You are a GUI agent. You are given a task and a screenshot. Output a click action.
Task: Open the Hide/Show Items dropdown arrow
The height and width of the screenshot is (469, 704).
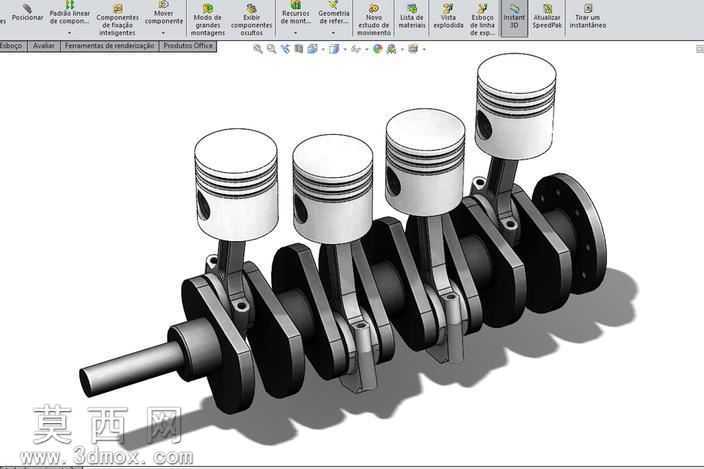pos(366,49)
